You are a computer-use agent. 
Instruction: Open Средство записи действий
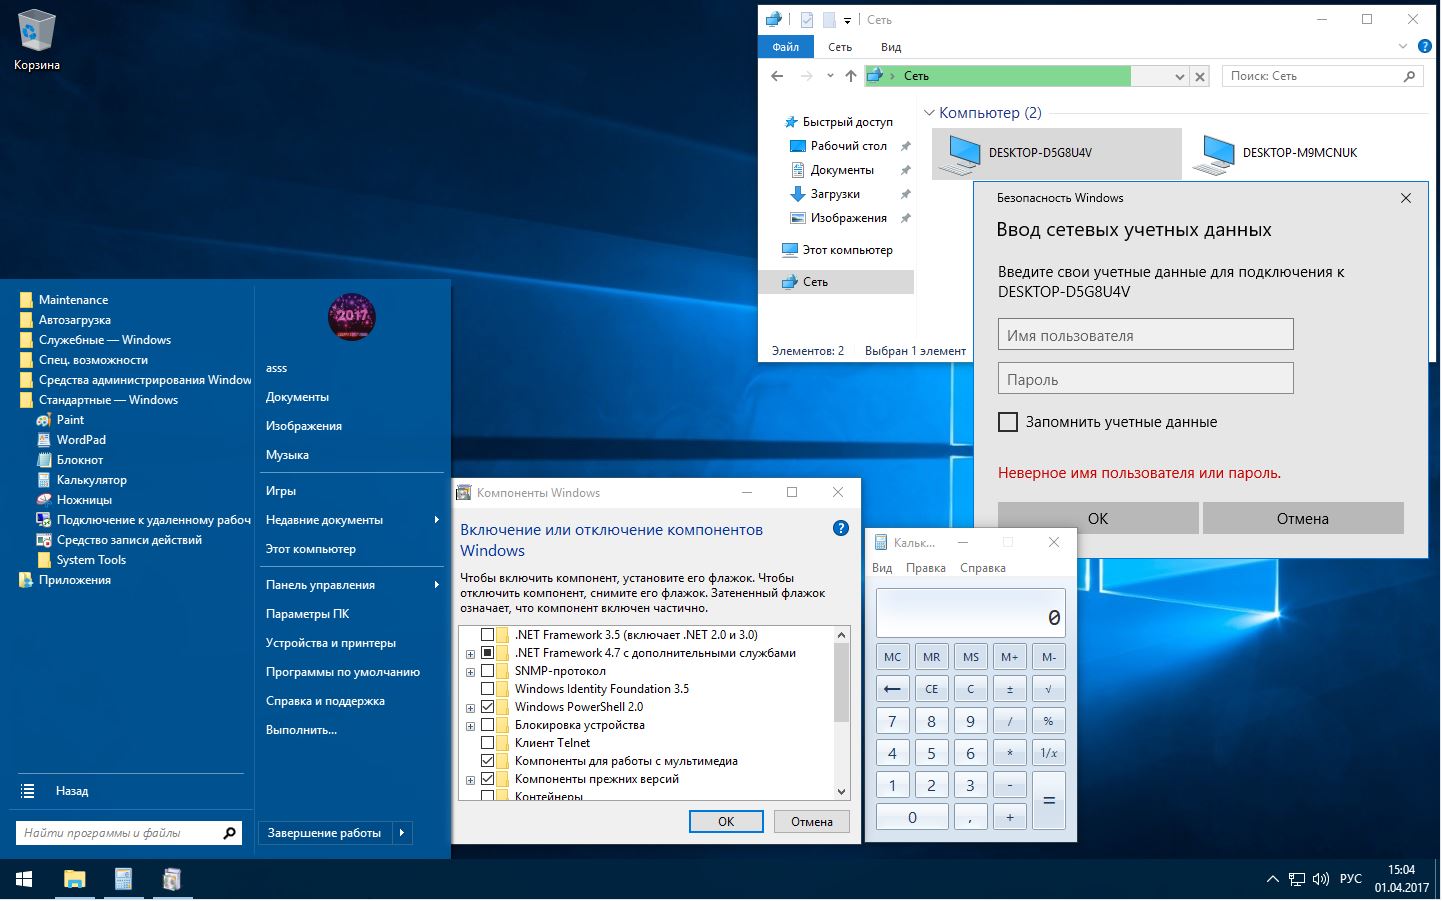point(129,540)
